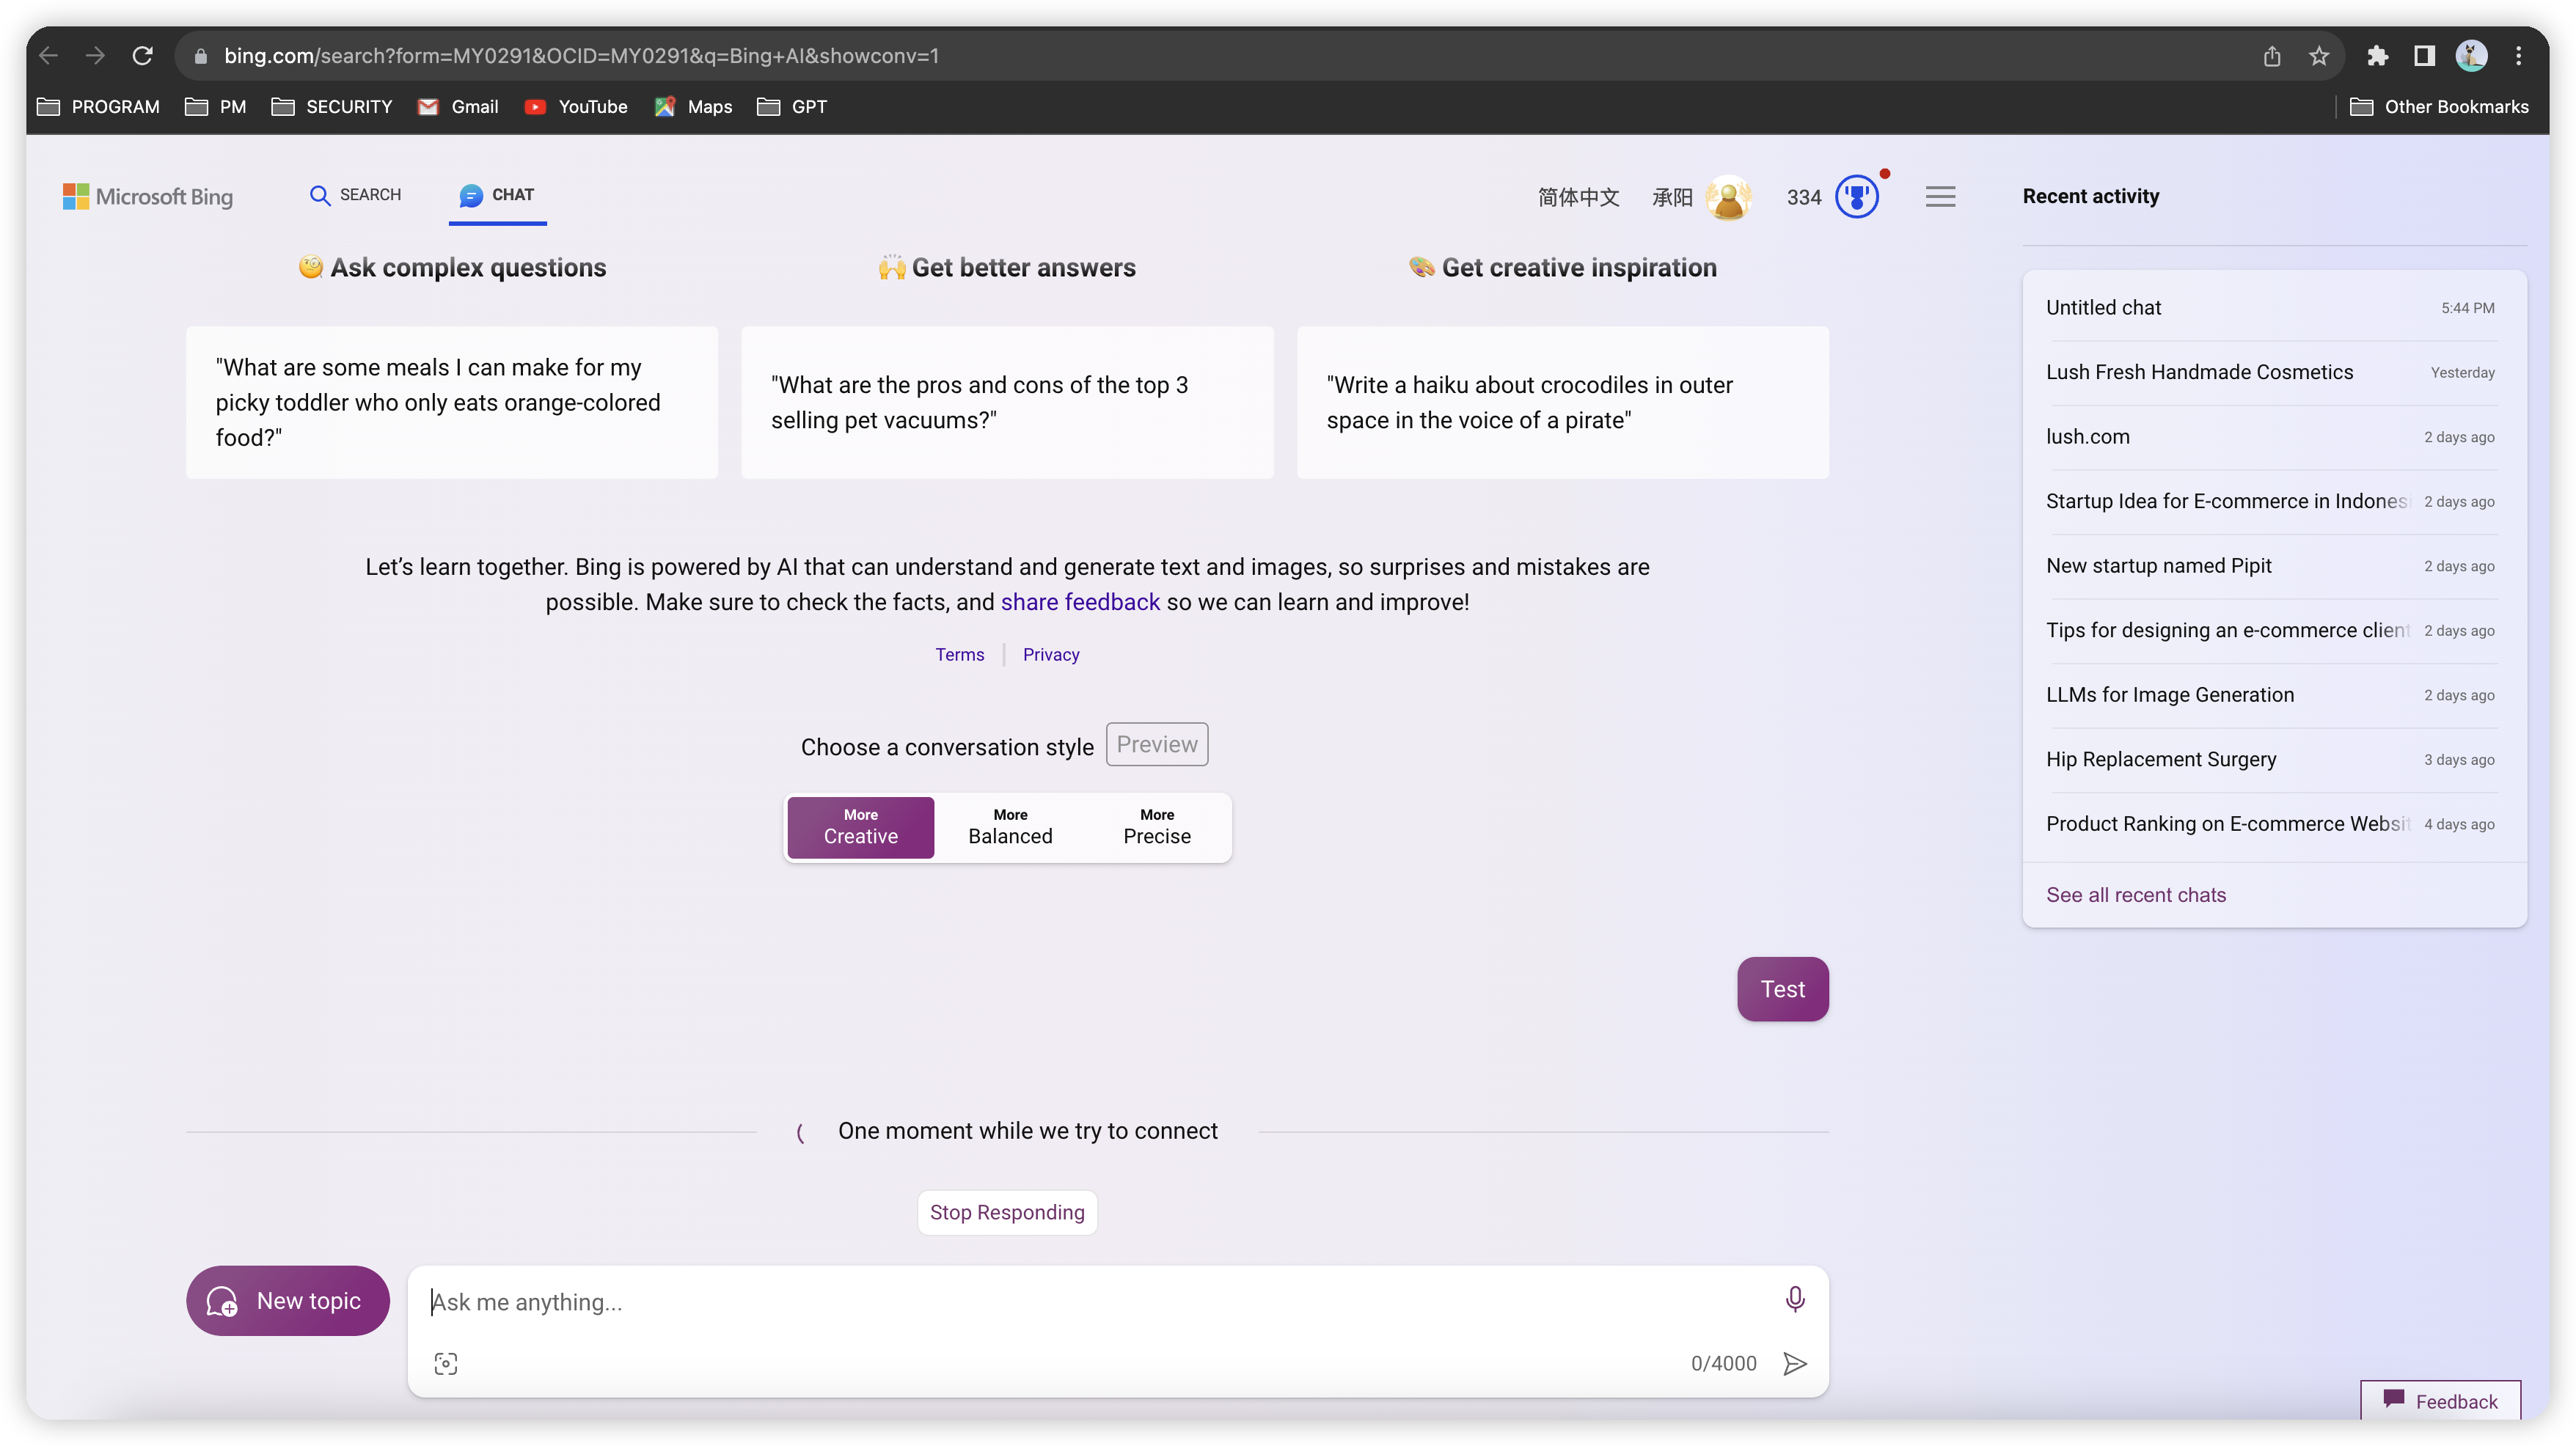
Task: Switch to the SEARCH tab
Action: coord(355,195)
